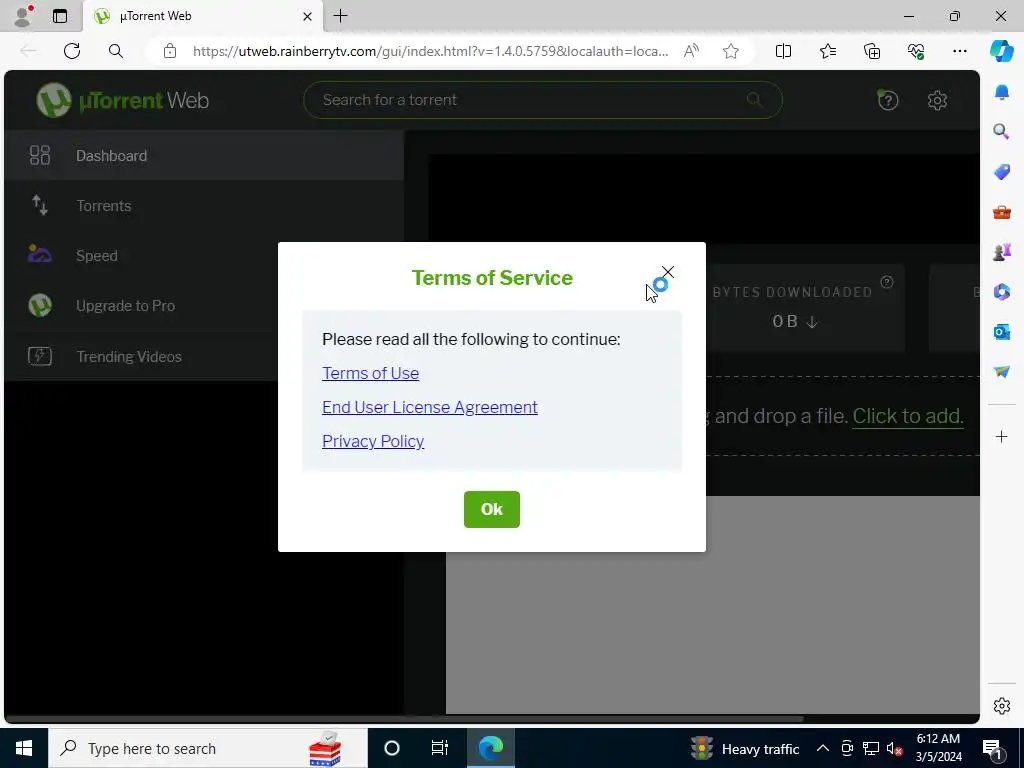Screen dimensions: 1024x768
Task: Click the Edge icon on taskbar
Action: (490, 748)
